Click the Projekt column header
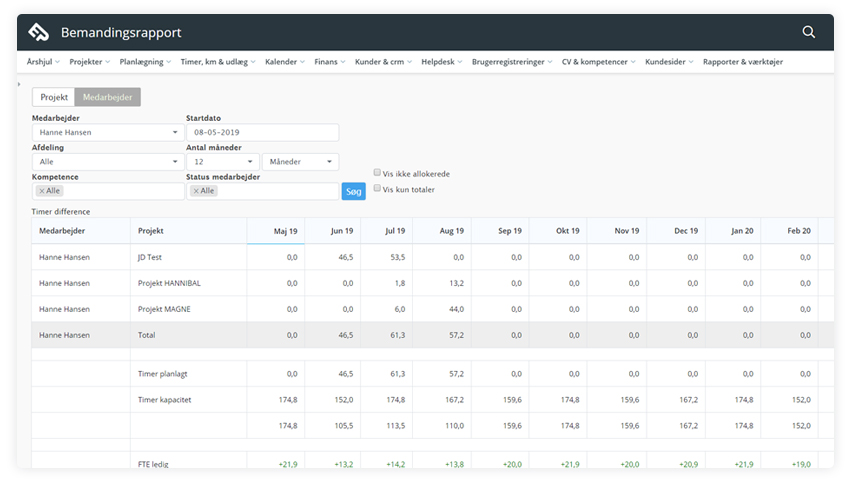The image size is (850, 482). point(189,230)
